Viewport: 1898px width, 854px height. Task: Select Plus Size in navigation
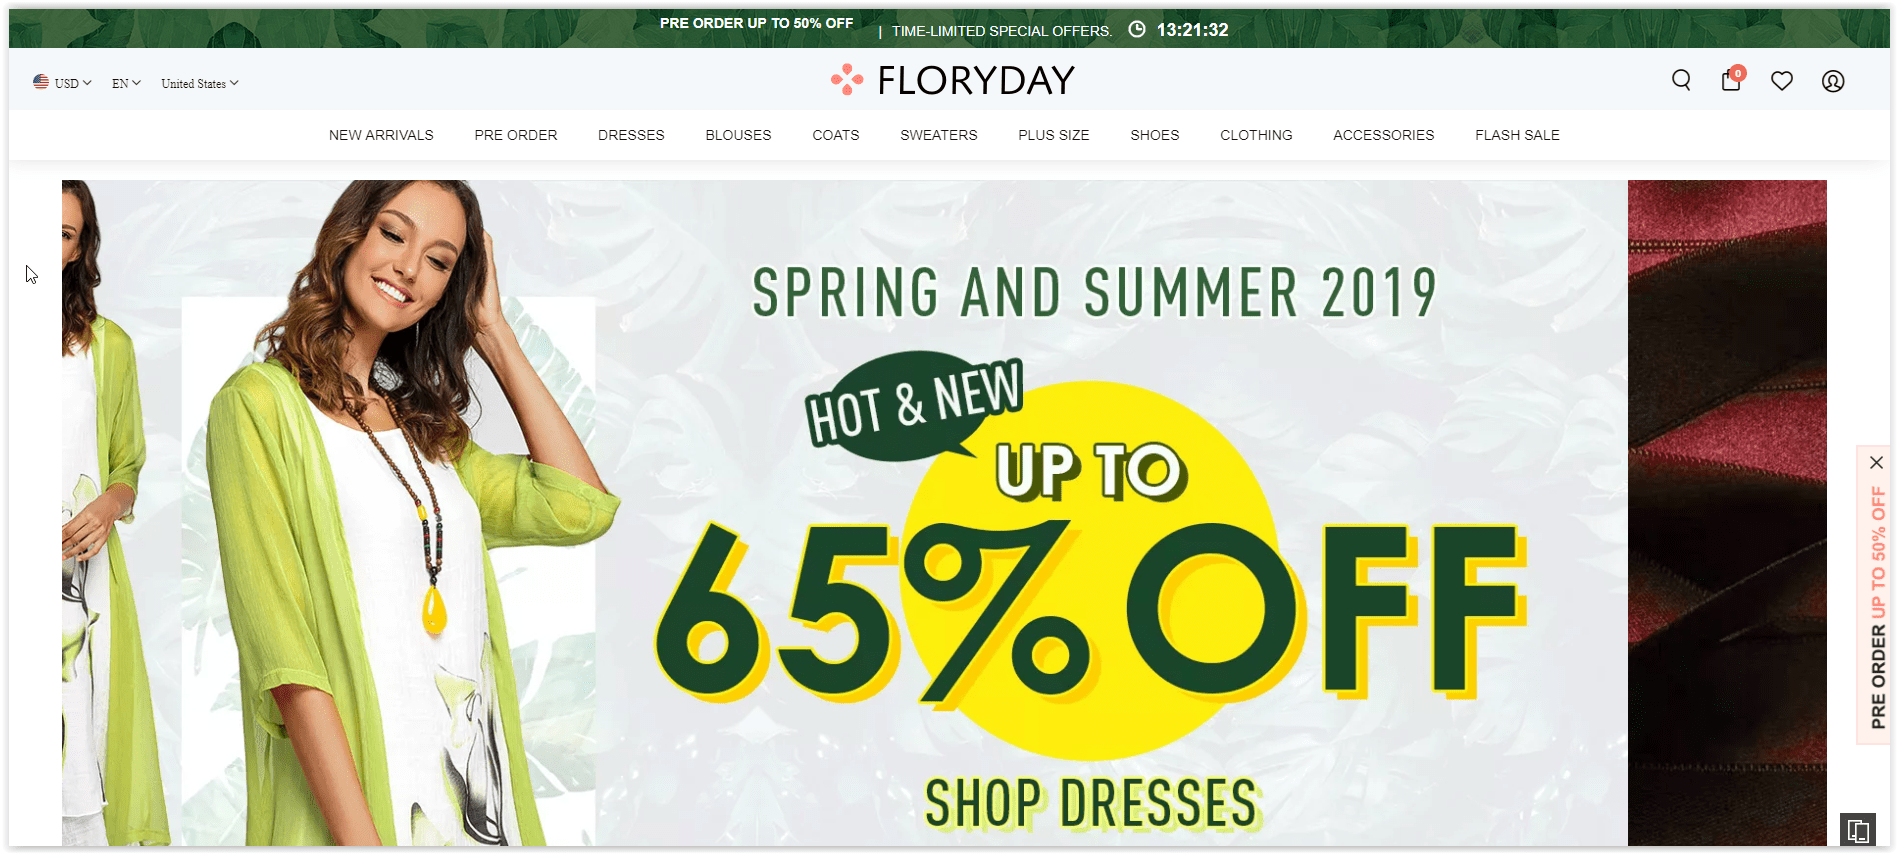point(1054,135)
